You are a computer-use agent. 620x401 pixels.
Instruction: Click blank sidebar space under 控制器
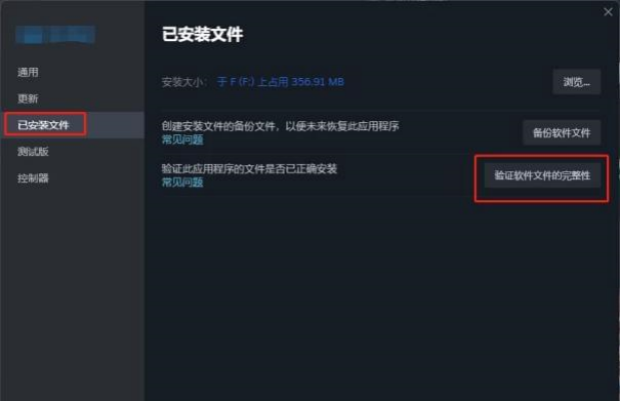(73, 289)
